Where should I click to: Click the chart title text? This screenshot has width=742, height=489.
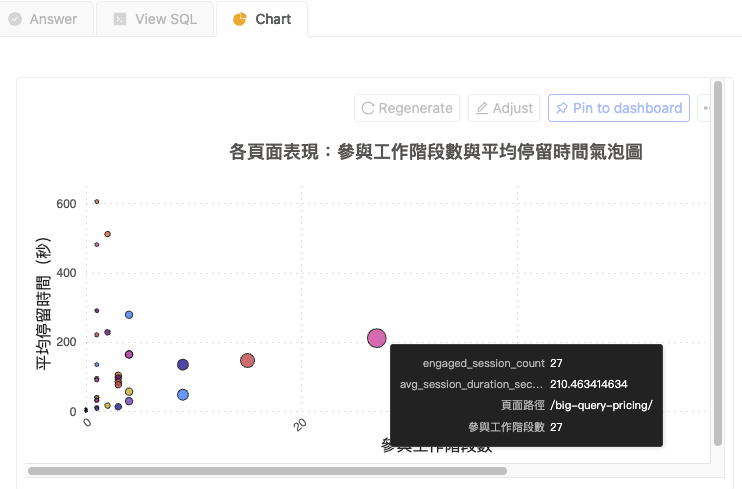[x=436, y=152]
